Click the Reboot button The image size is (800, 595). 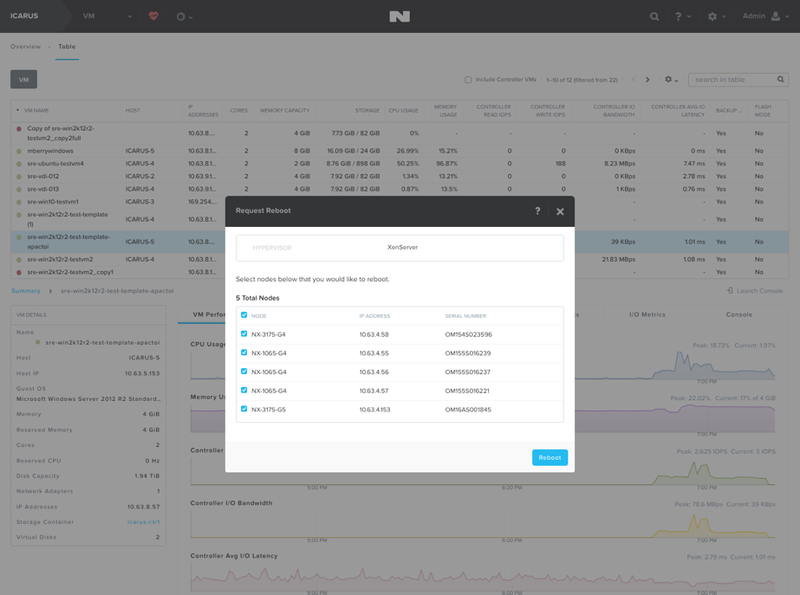coord(549,457)
